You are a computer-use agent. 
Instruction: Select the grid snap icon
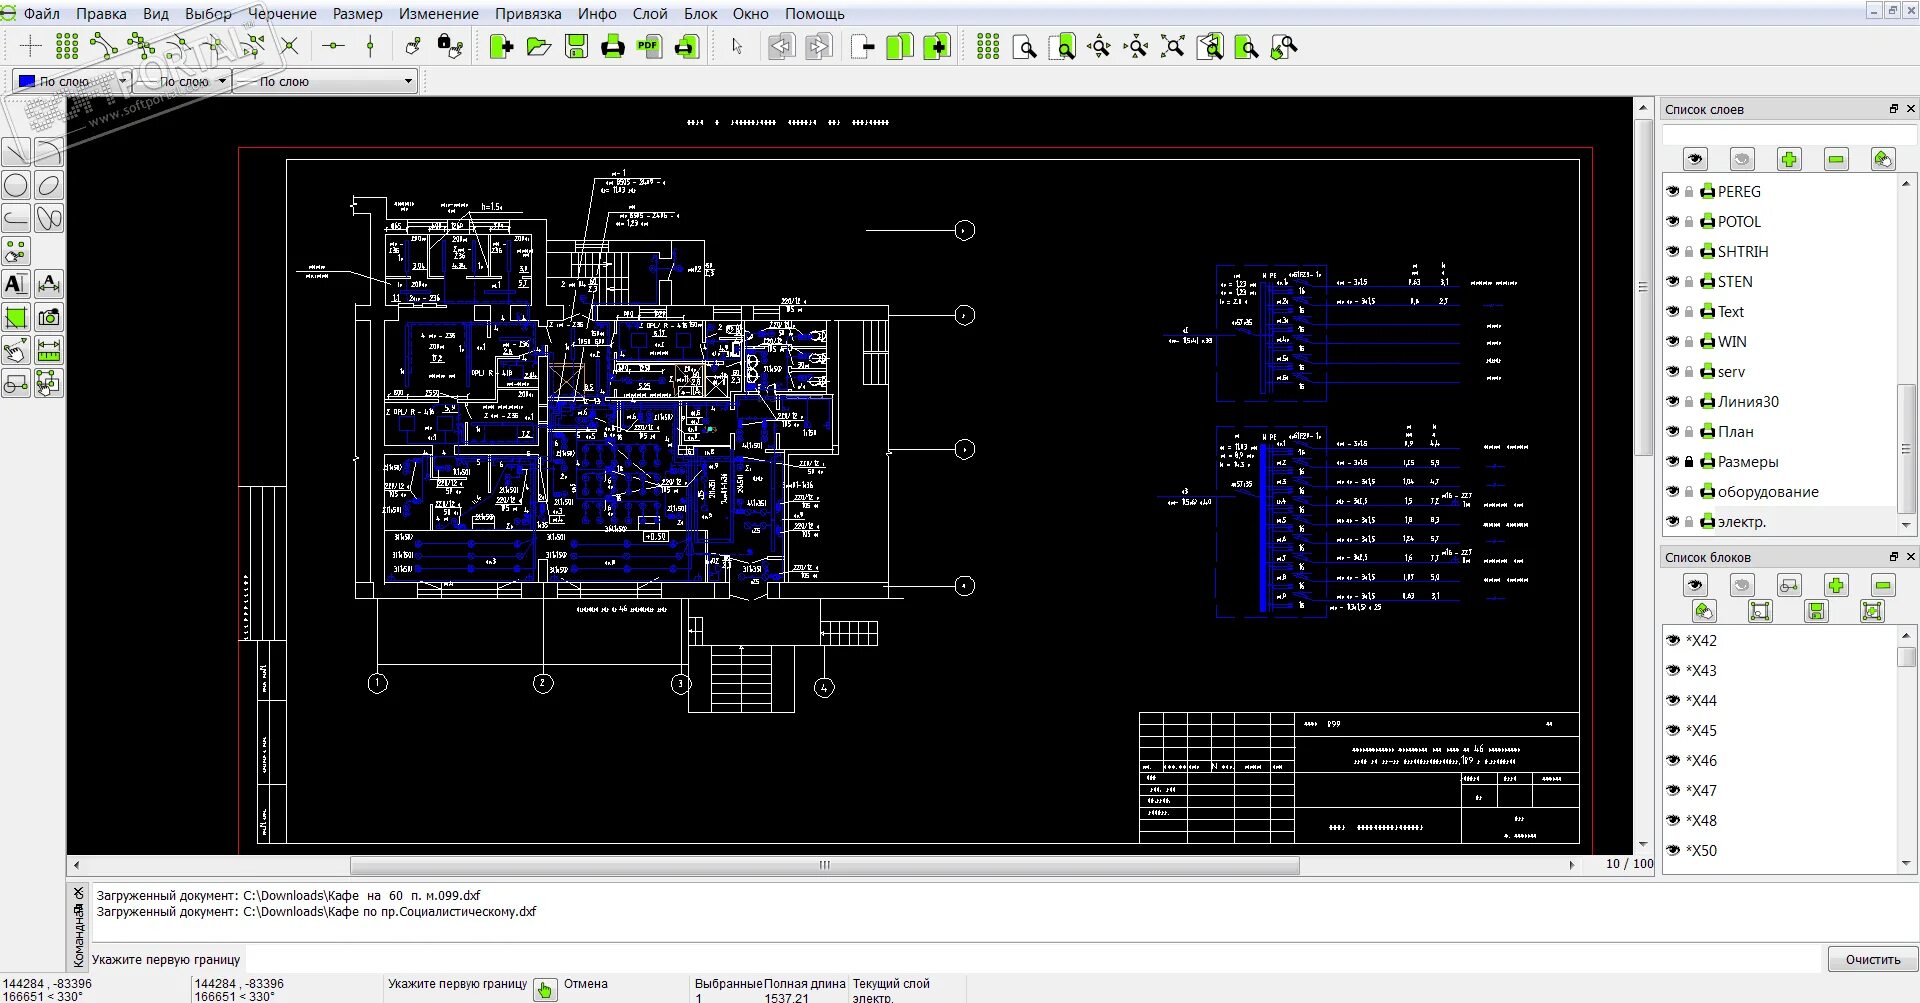(67, 46)
